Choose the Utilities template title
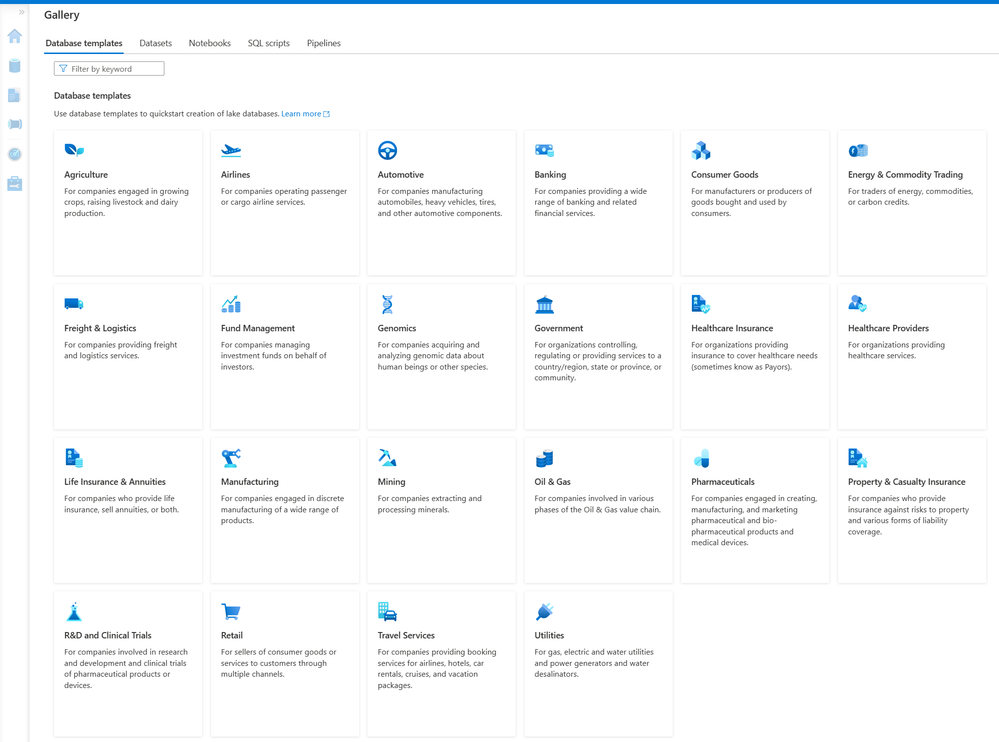The width and height of the screenshot is (999, 742). 549,635
